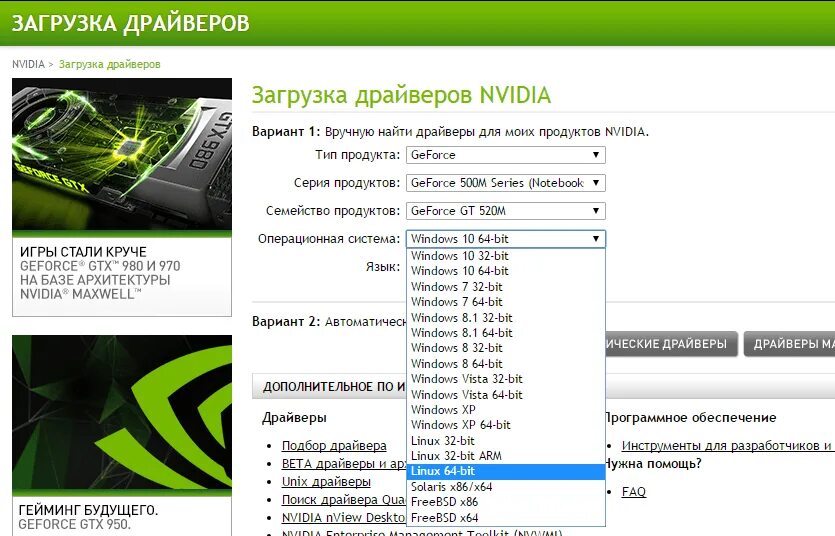The image size is (835, 536).
Task: Choose Windows 7 32-bit option
Action: pyautogui.click(x=505, y=286)
